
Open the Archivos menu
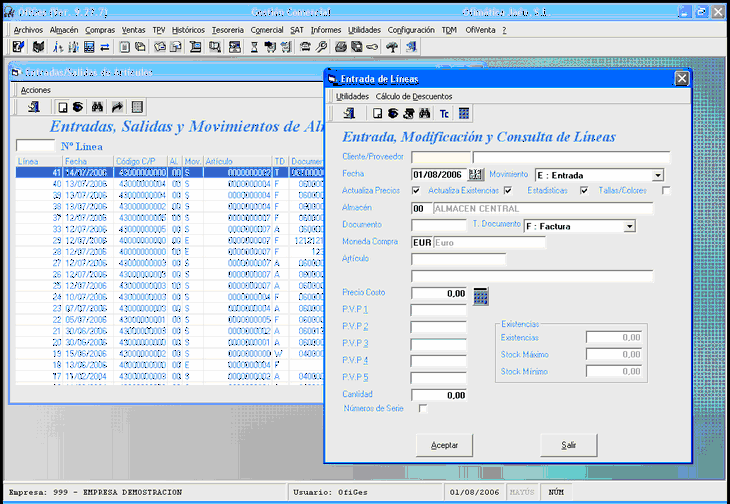tap(28, 30)
